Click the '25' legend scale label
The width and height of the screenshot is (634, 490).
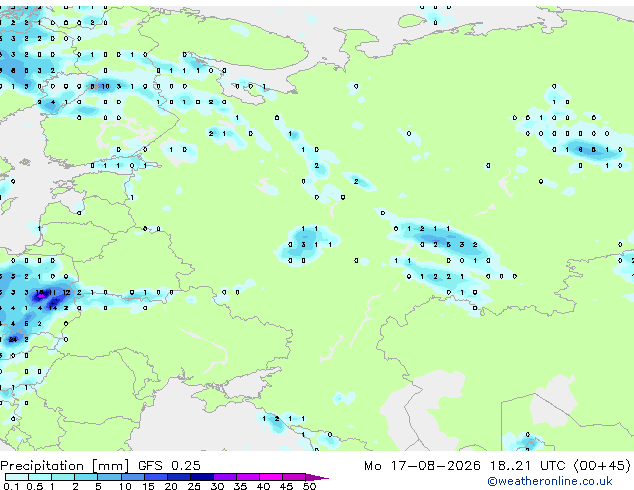[194, 486]
